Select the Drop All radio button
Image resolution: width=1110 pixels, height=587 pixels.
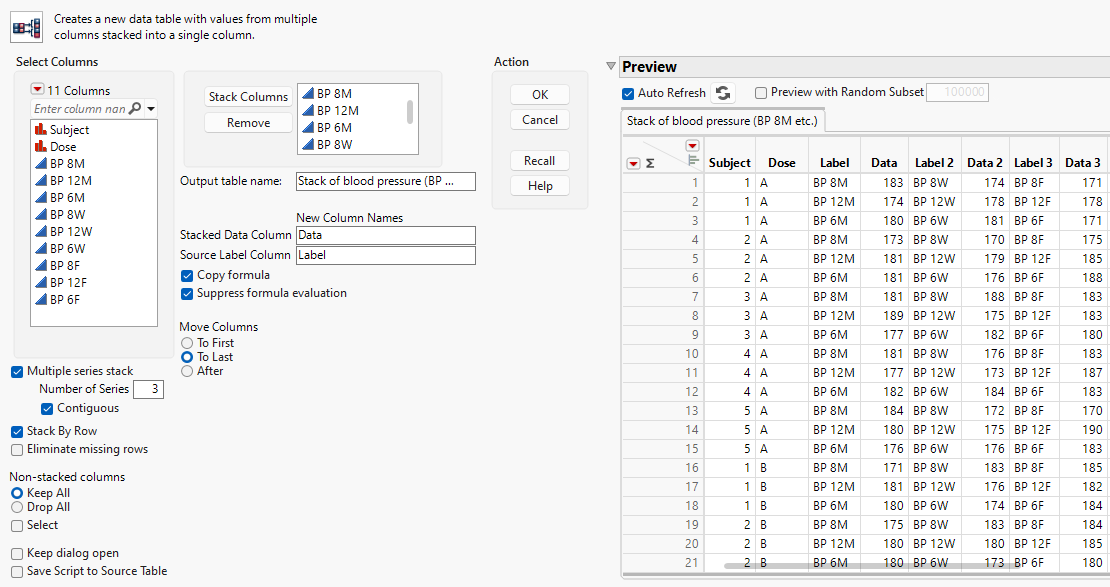click(x=16, y=507)
